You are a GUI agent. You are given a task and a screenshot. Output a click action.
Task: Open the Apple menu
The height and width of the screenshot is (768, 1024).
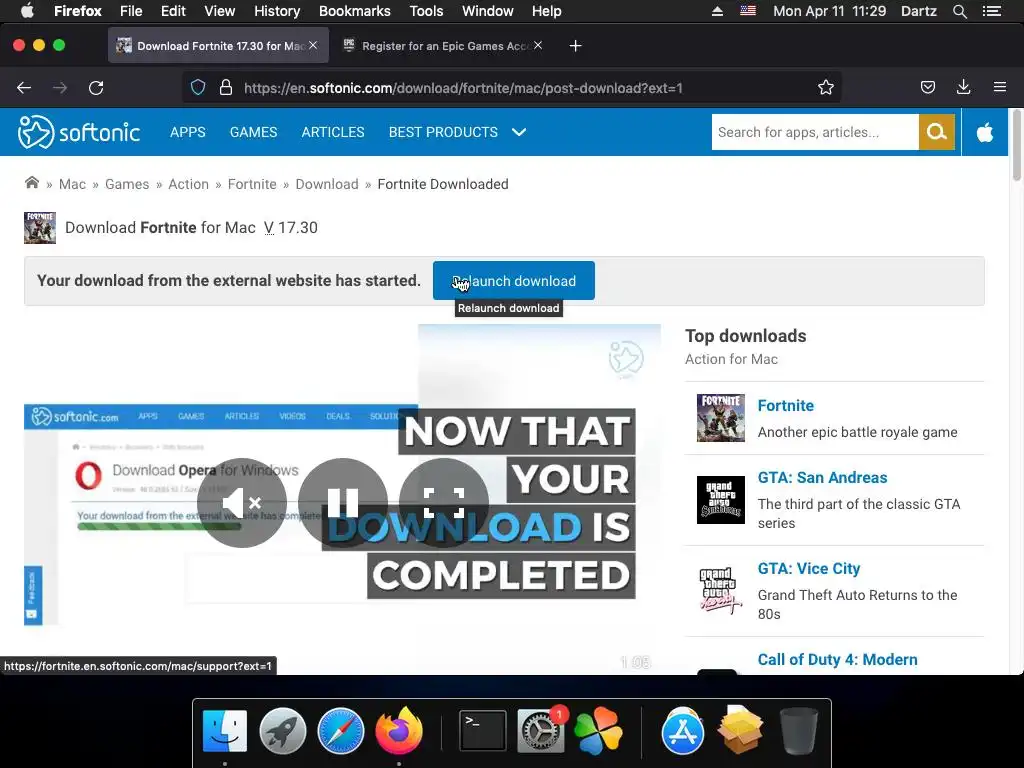click(x=27, y=11)
